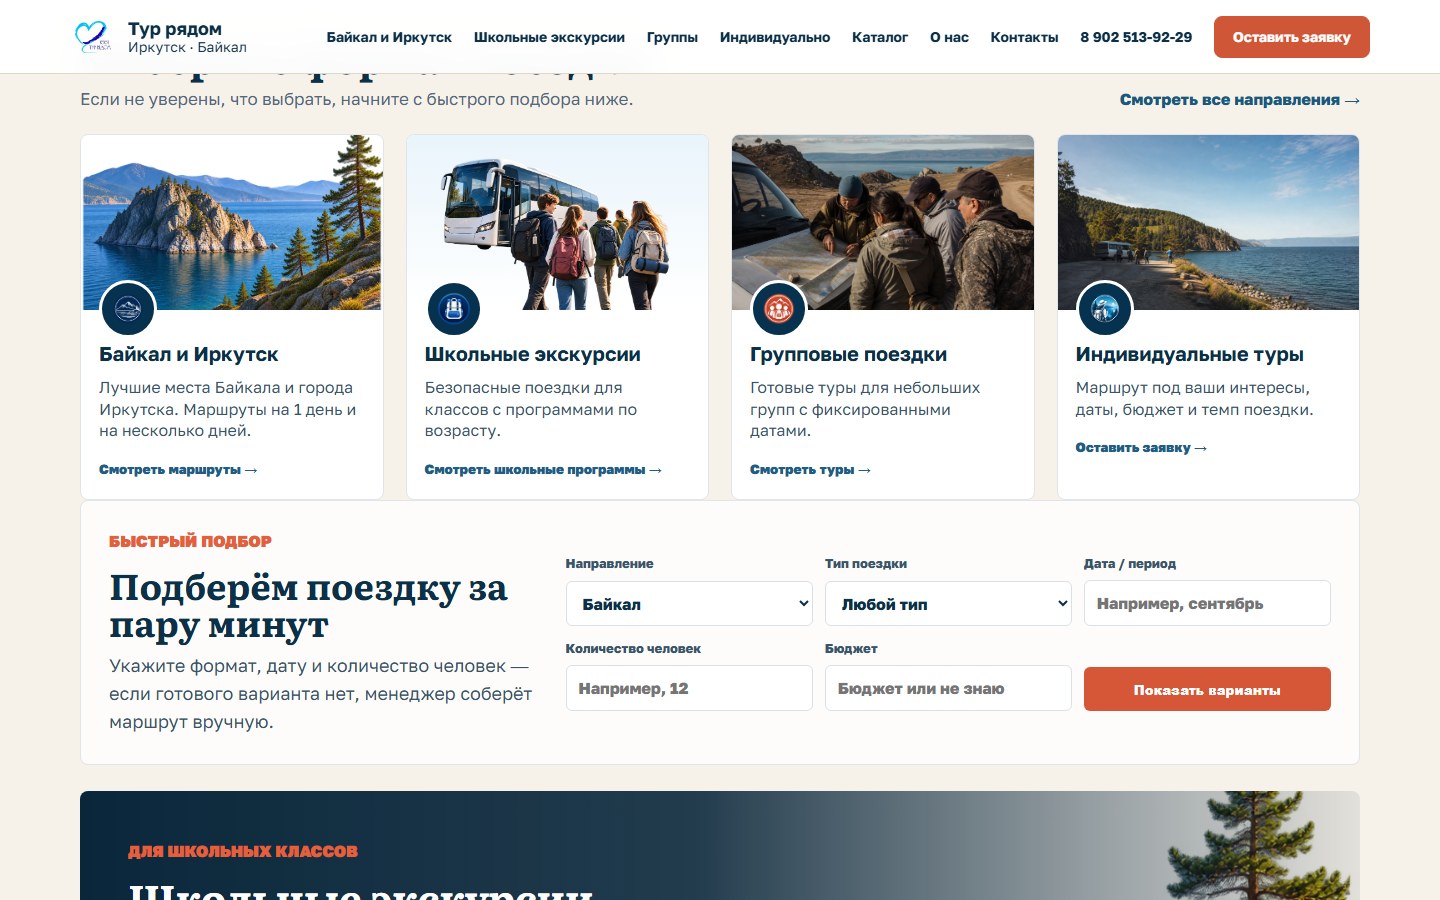This screenshot has width=1440, height=900.
Task: Click the Индивидуальные туры card heading
Action: pos(1190,355)
